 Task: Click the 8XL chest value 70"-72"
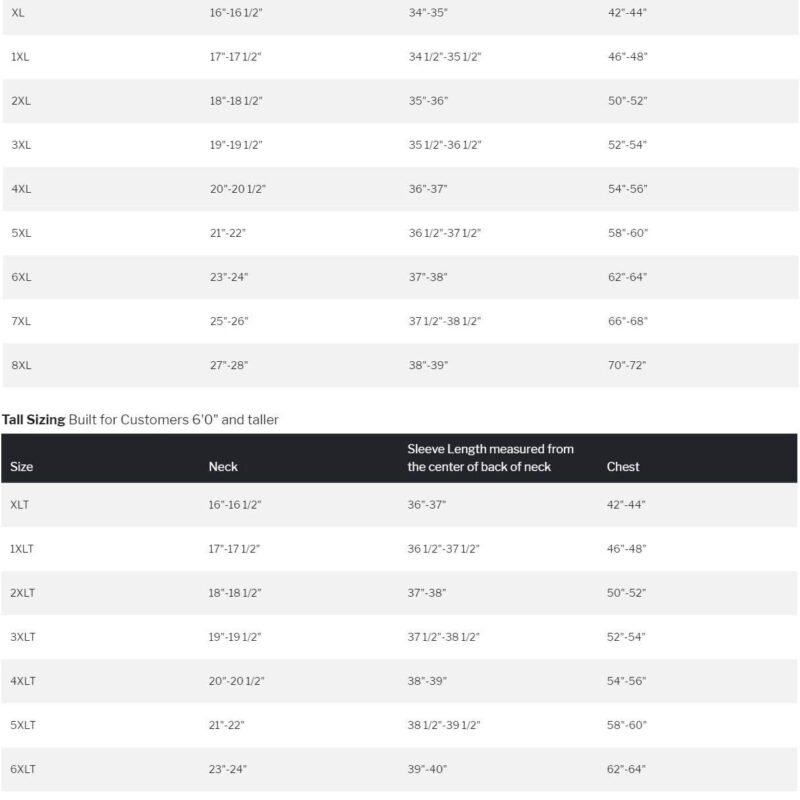coord(627,366)
